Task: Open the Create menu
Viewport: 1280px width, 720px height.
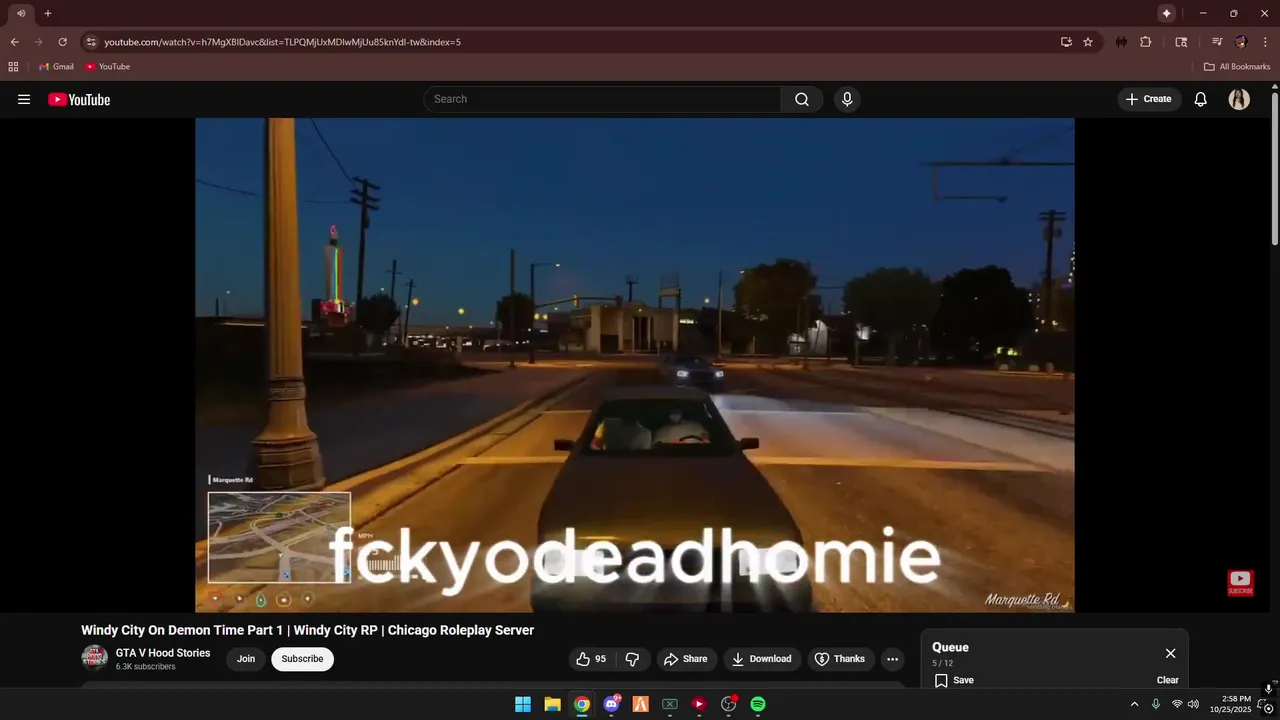Action: click(1148, 99)
